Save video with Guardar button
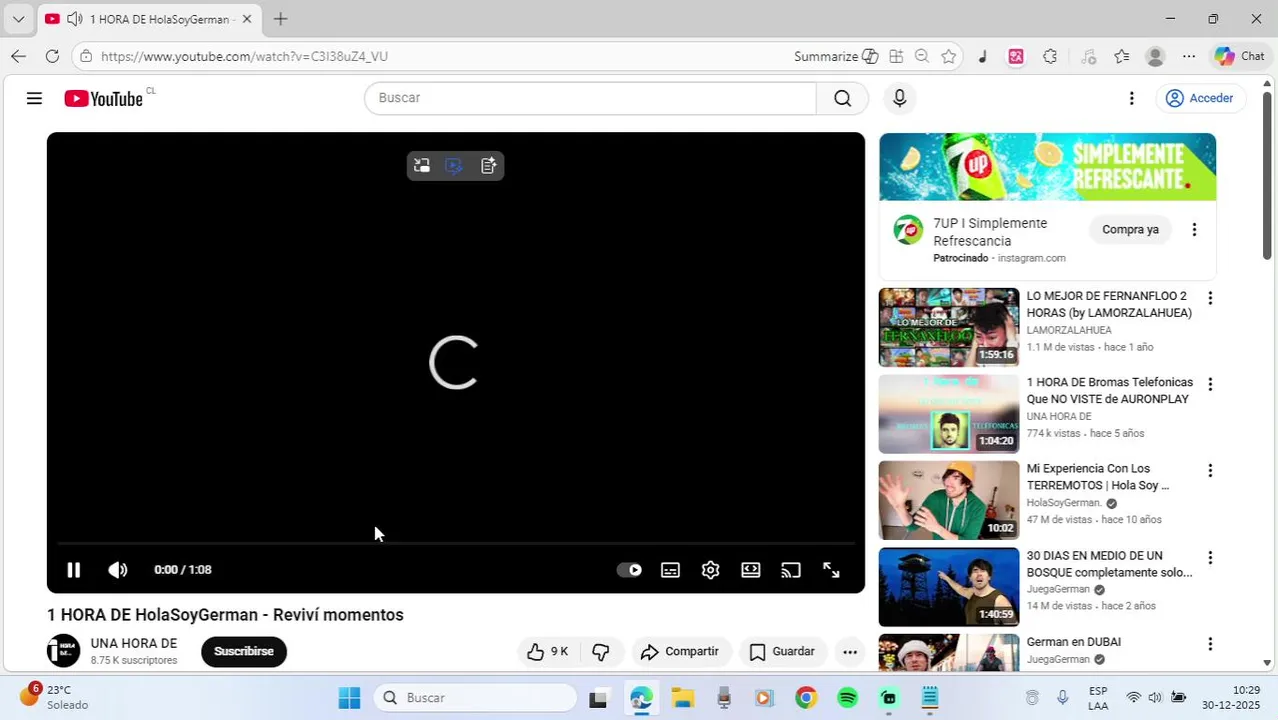Image resolution: width=1278 pixels, height=720 pixels. (x=782, y=651)
